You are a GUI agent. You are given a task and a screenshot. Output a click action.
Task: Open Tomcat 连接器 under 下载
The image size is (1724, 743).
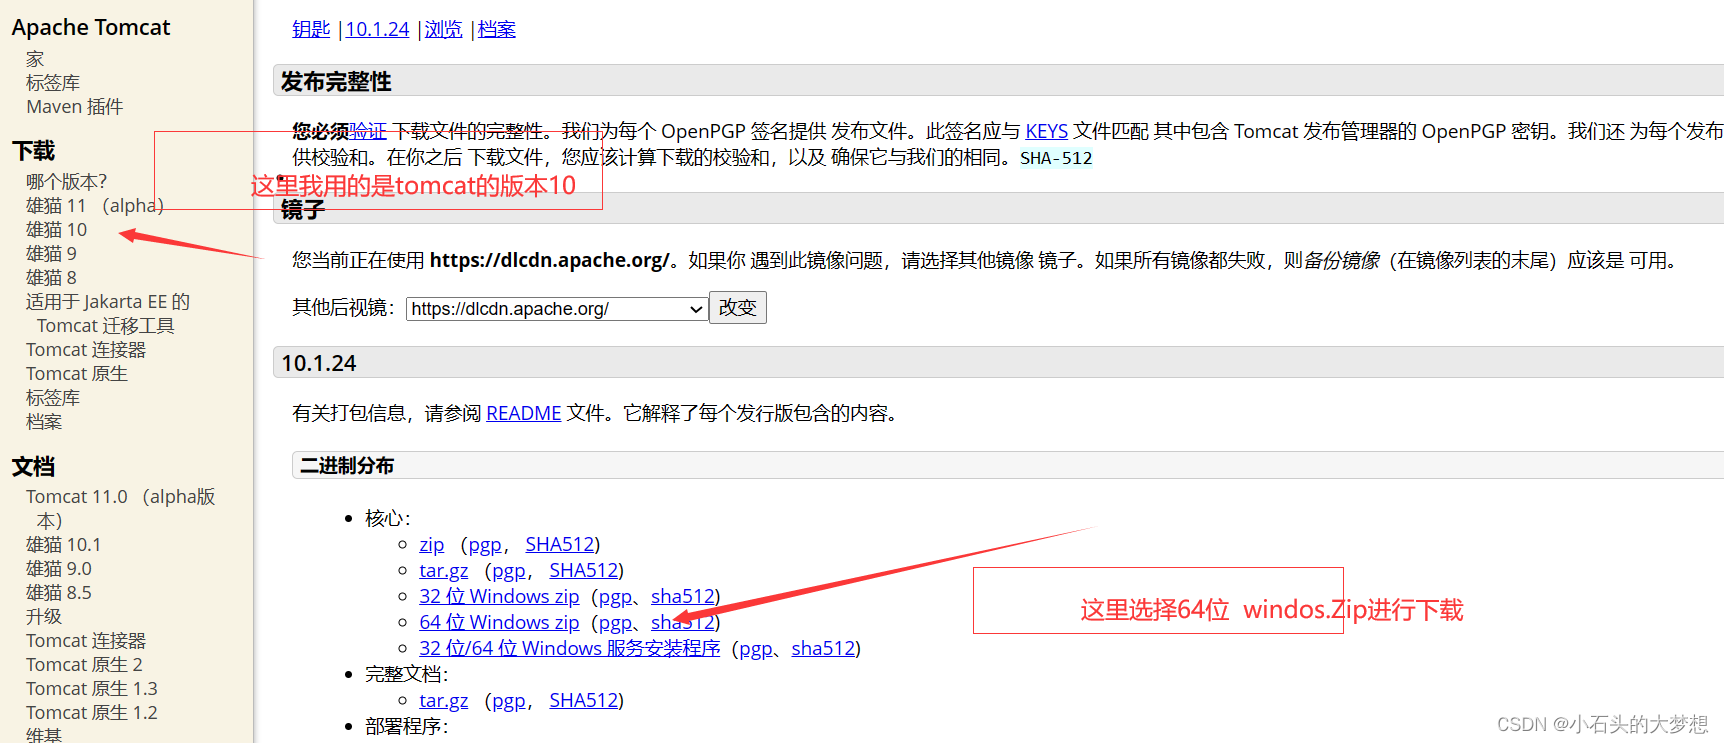pyautogui.click(x=86, y=350)
